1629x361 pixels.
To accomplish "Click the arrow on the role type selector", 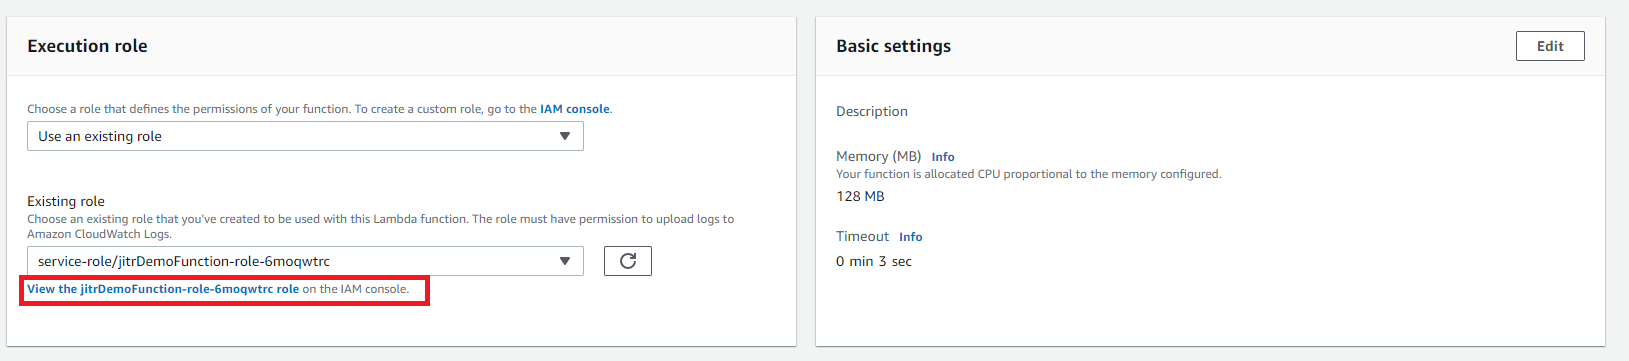I will click(565, 136).
